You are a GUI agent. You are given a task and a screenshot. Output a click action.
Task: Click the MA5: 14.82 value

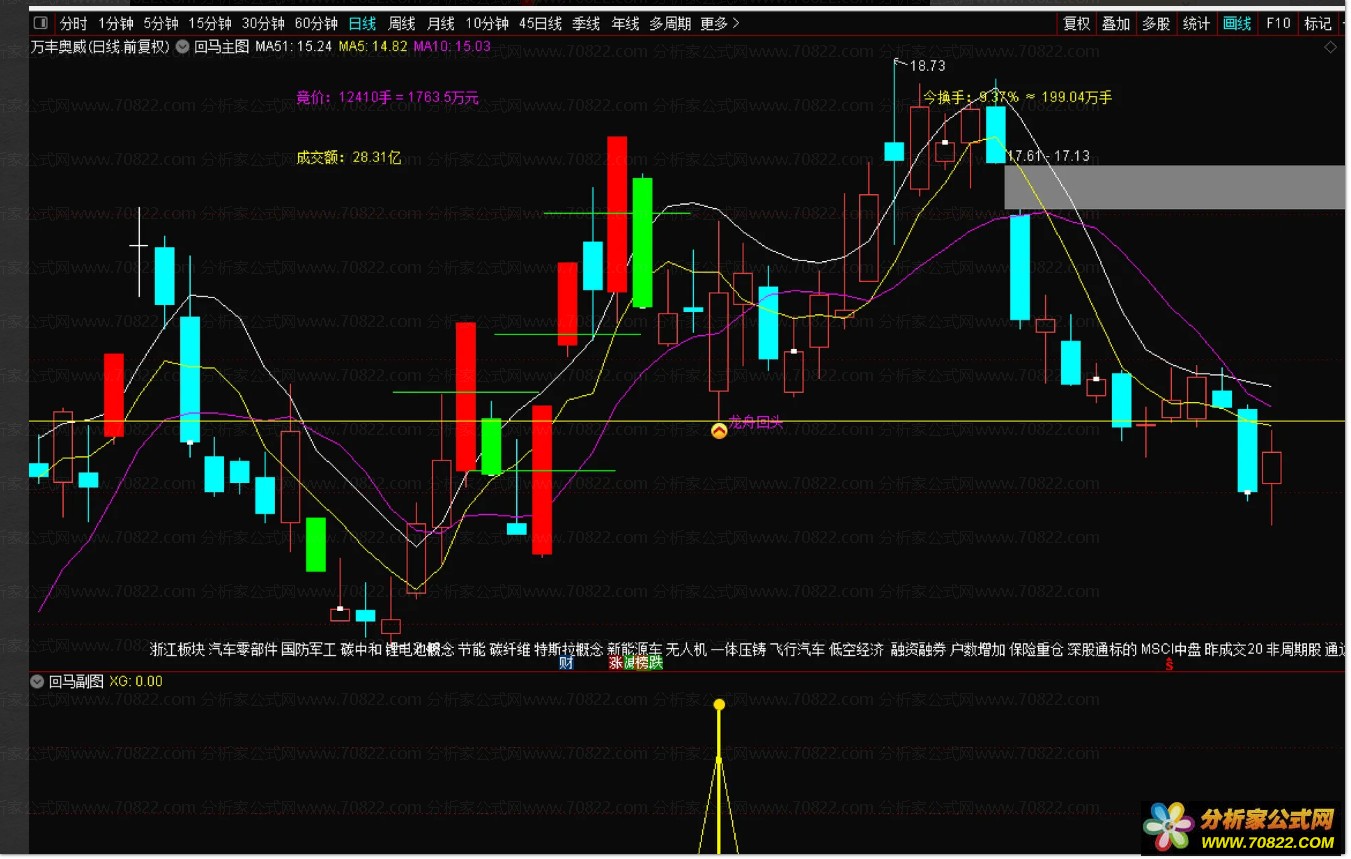click(x=373, y=46)
